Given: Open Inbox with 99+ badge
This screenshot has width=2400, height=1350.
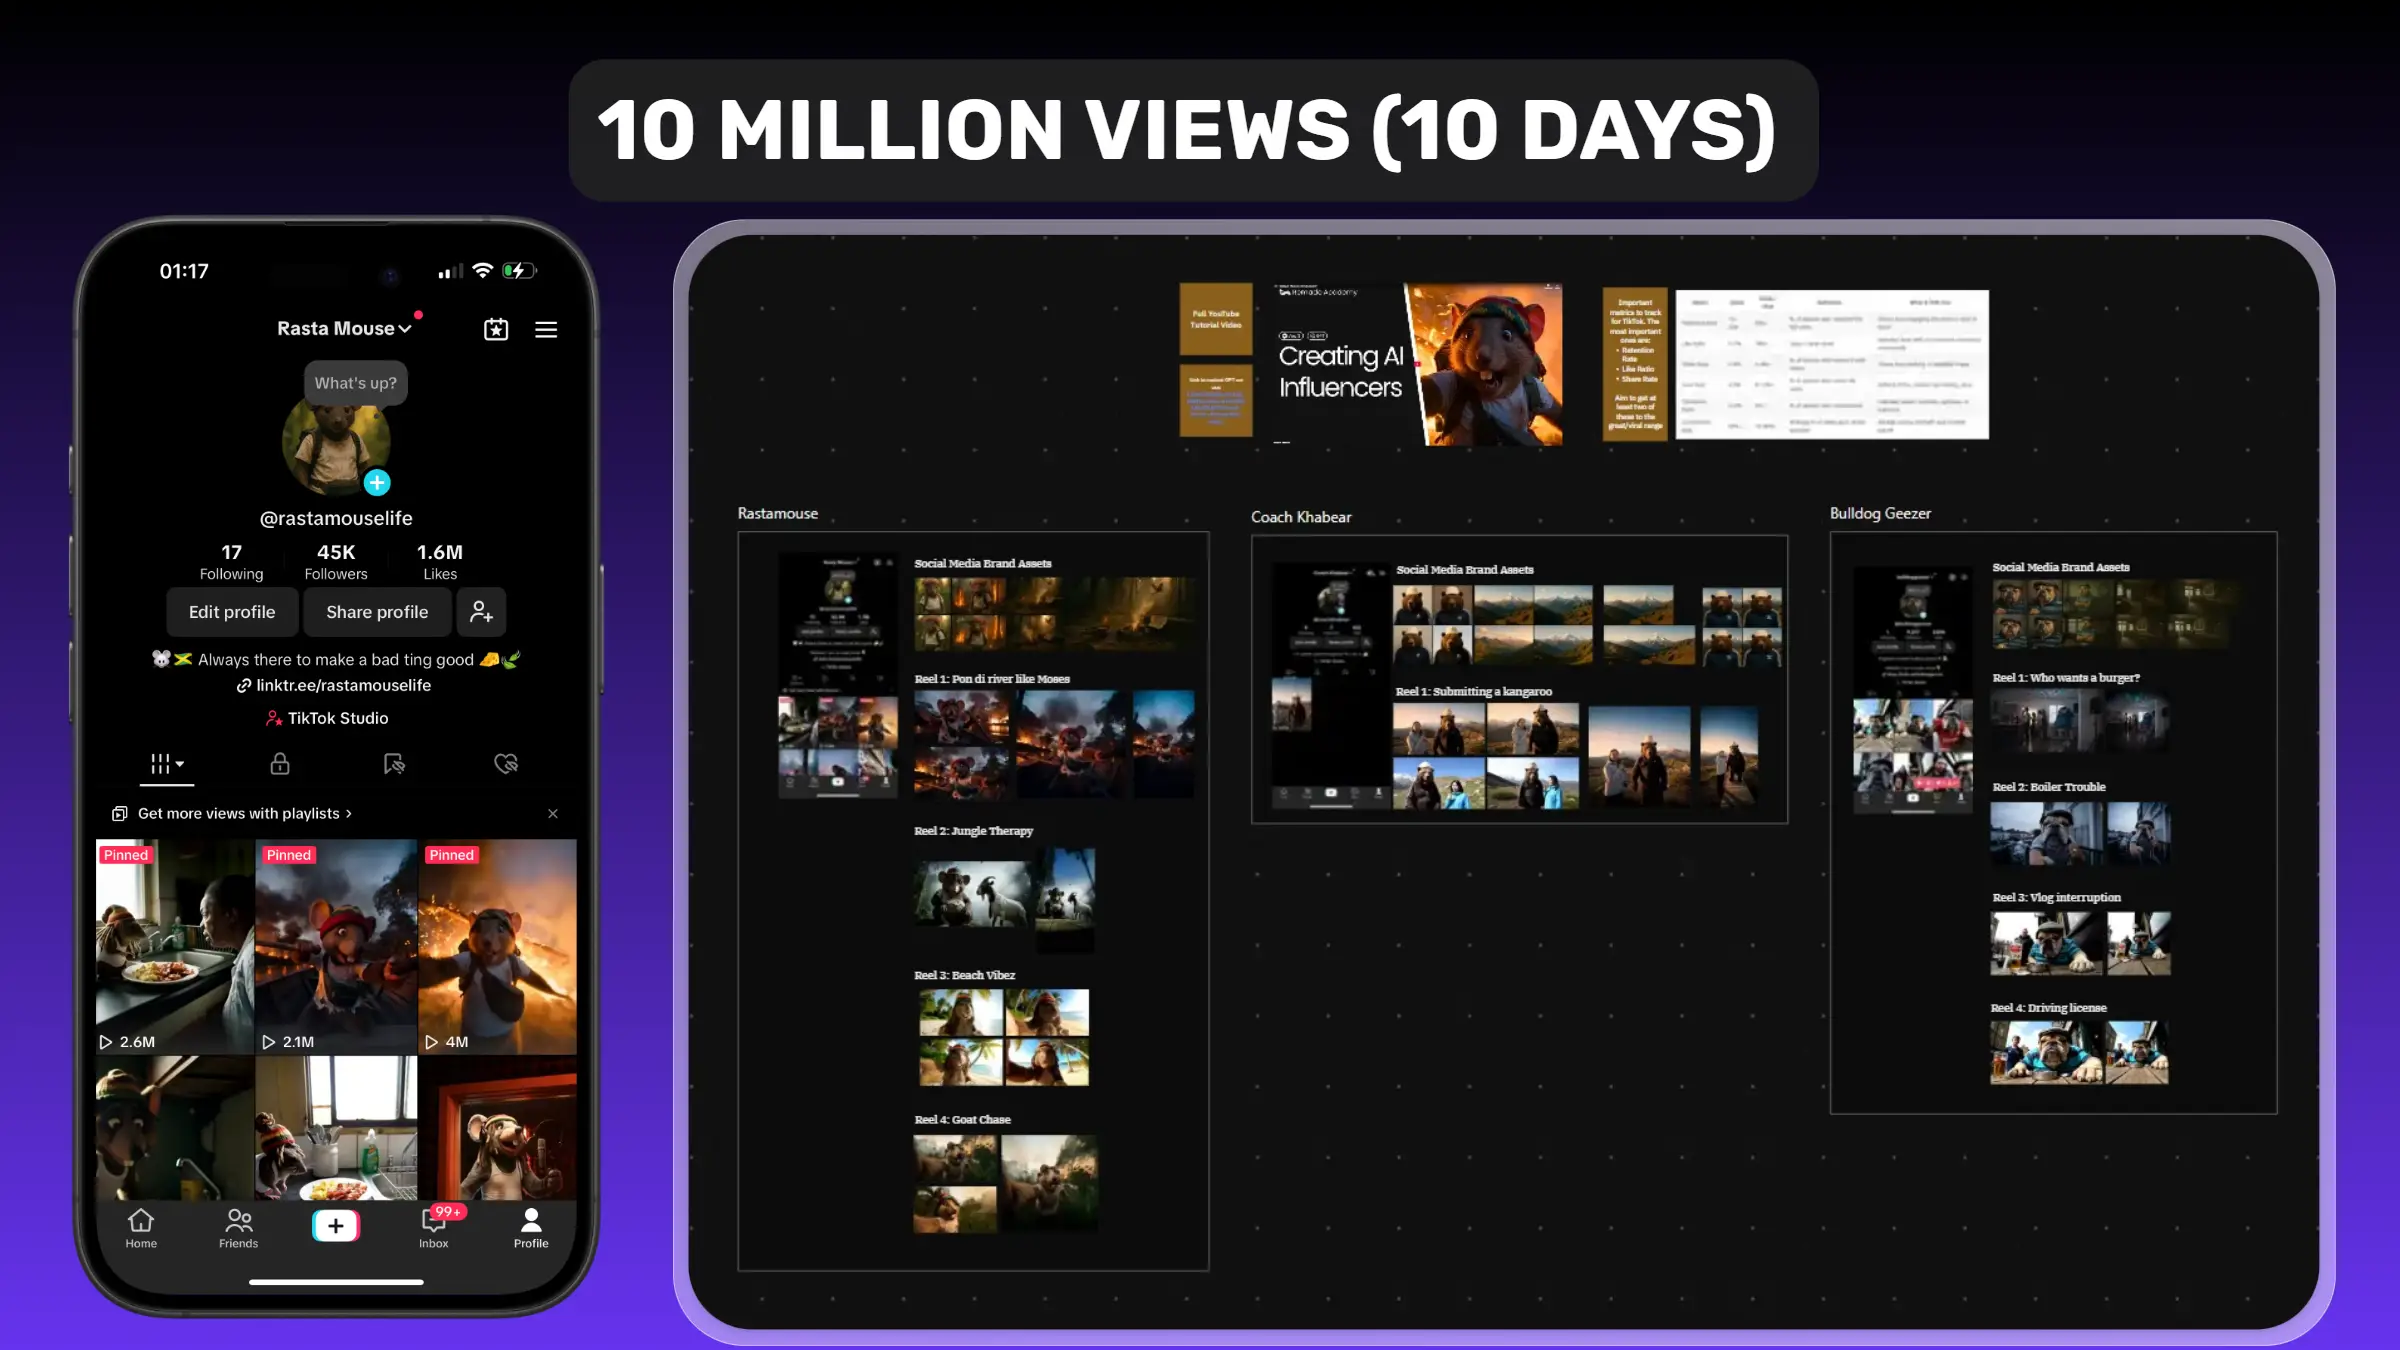Looking at the screenshot, I should point(434,1228).
